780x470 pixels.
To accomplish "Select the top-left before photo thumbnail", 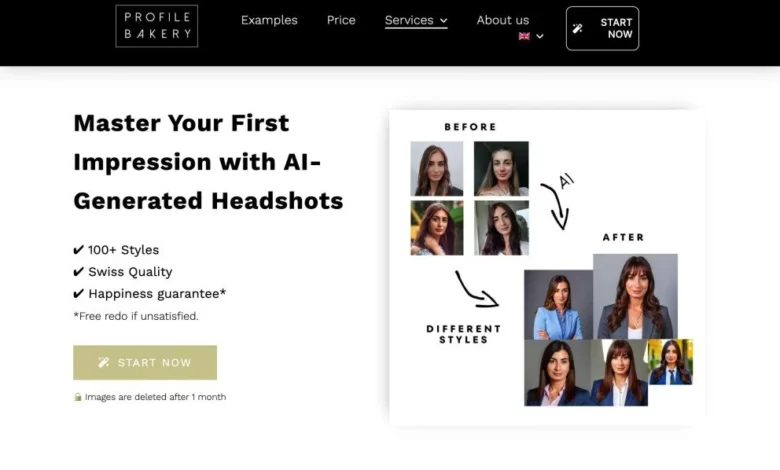I will [x=437, y=169].
